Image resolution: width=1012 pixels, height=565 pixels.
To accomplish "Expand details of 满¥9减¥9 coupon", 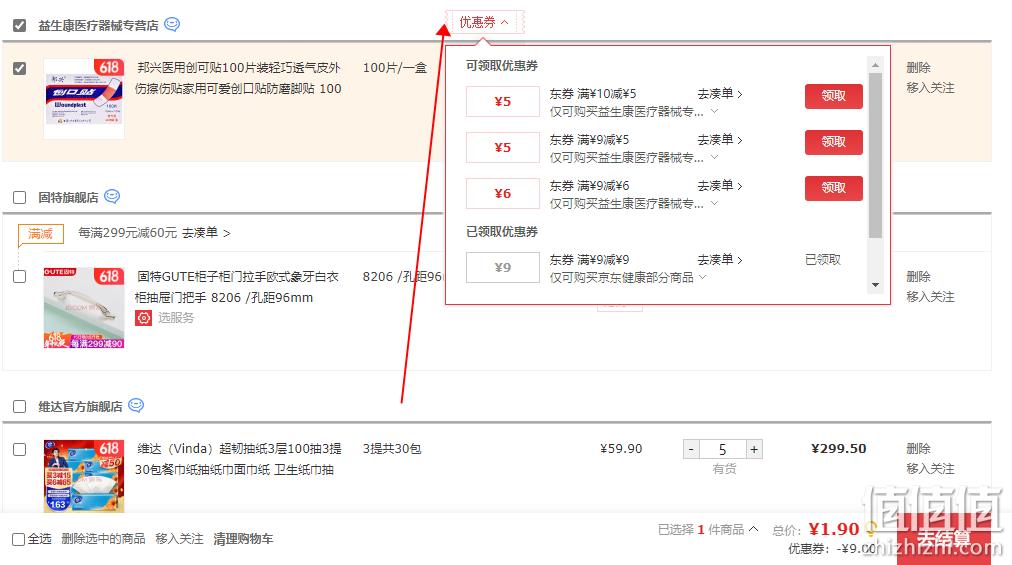I will pos(703,277).
